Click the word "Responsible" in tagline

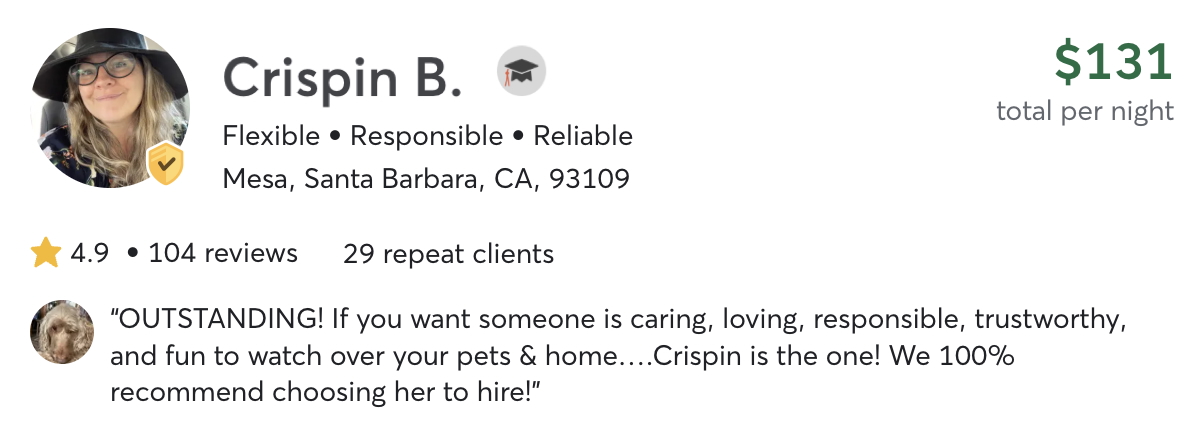(x=427, y=136)
